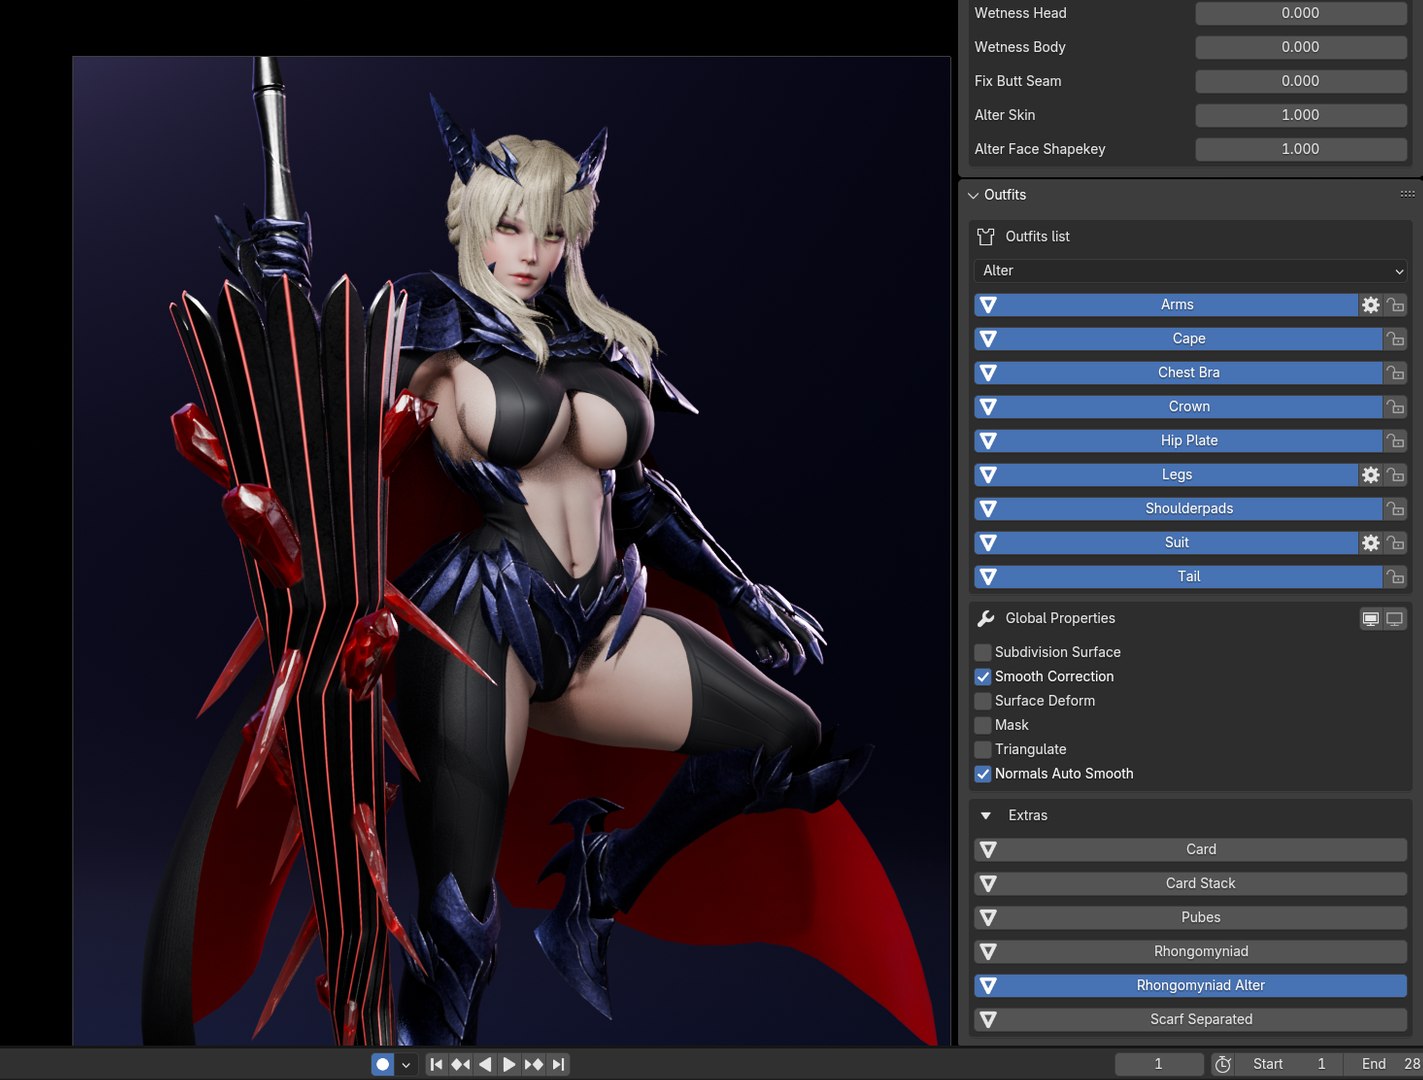Enable the Rhongomyniad extra

point(1191,952)
